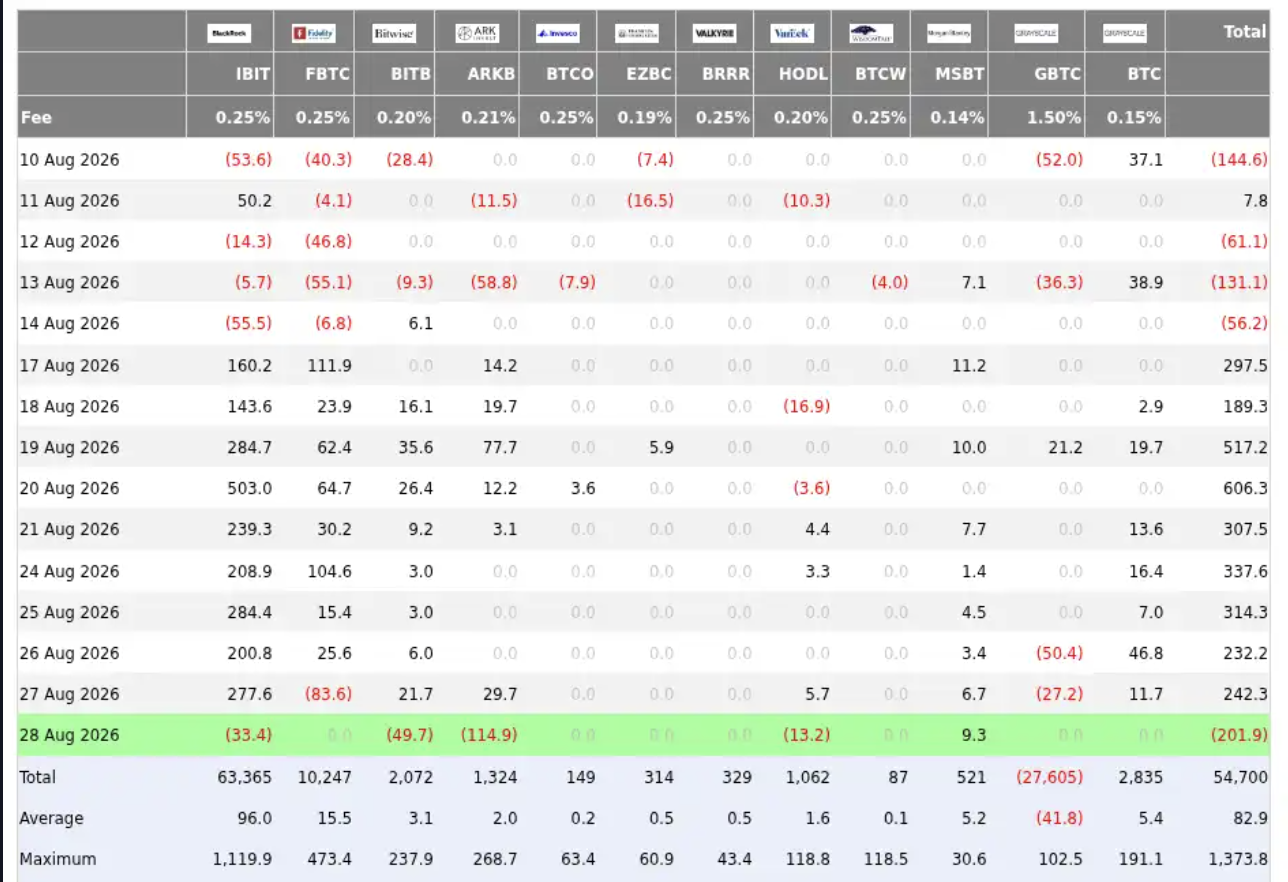This screenshot has height=882, width=1288.
Task: Click the Morgan Stanley logo above MSBT
Action: [949, 34]
